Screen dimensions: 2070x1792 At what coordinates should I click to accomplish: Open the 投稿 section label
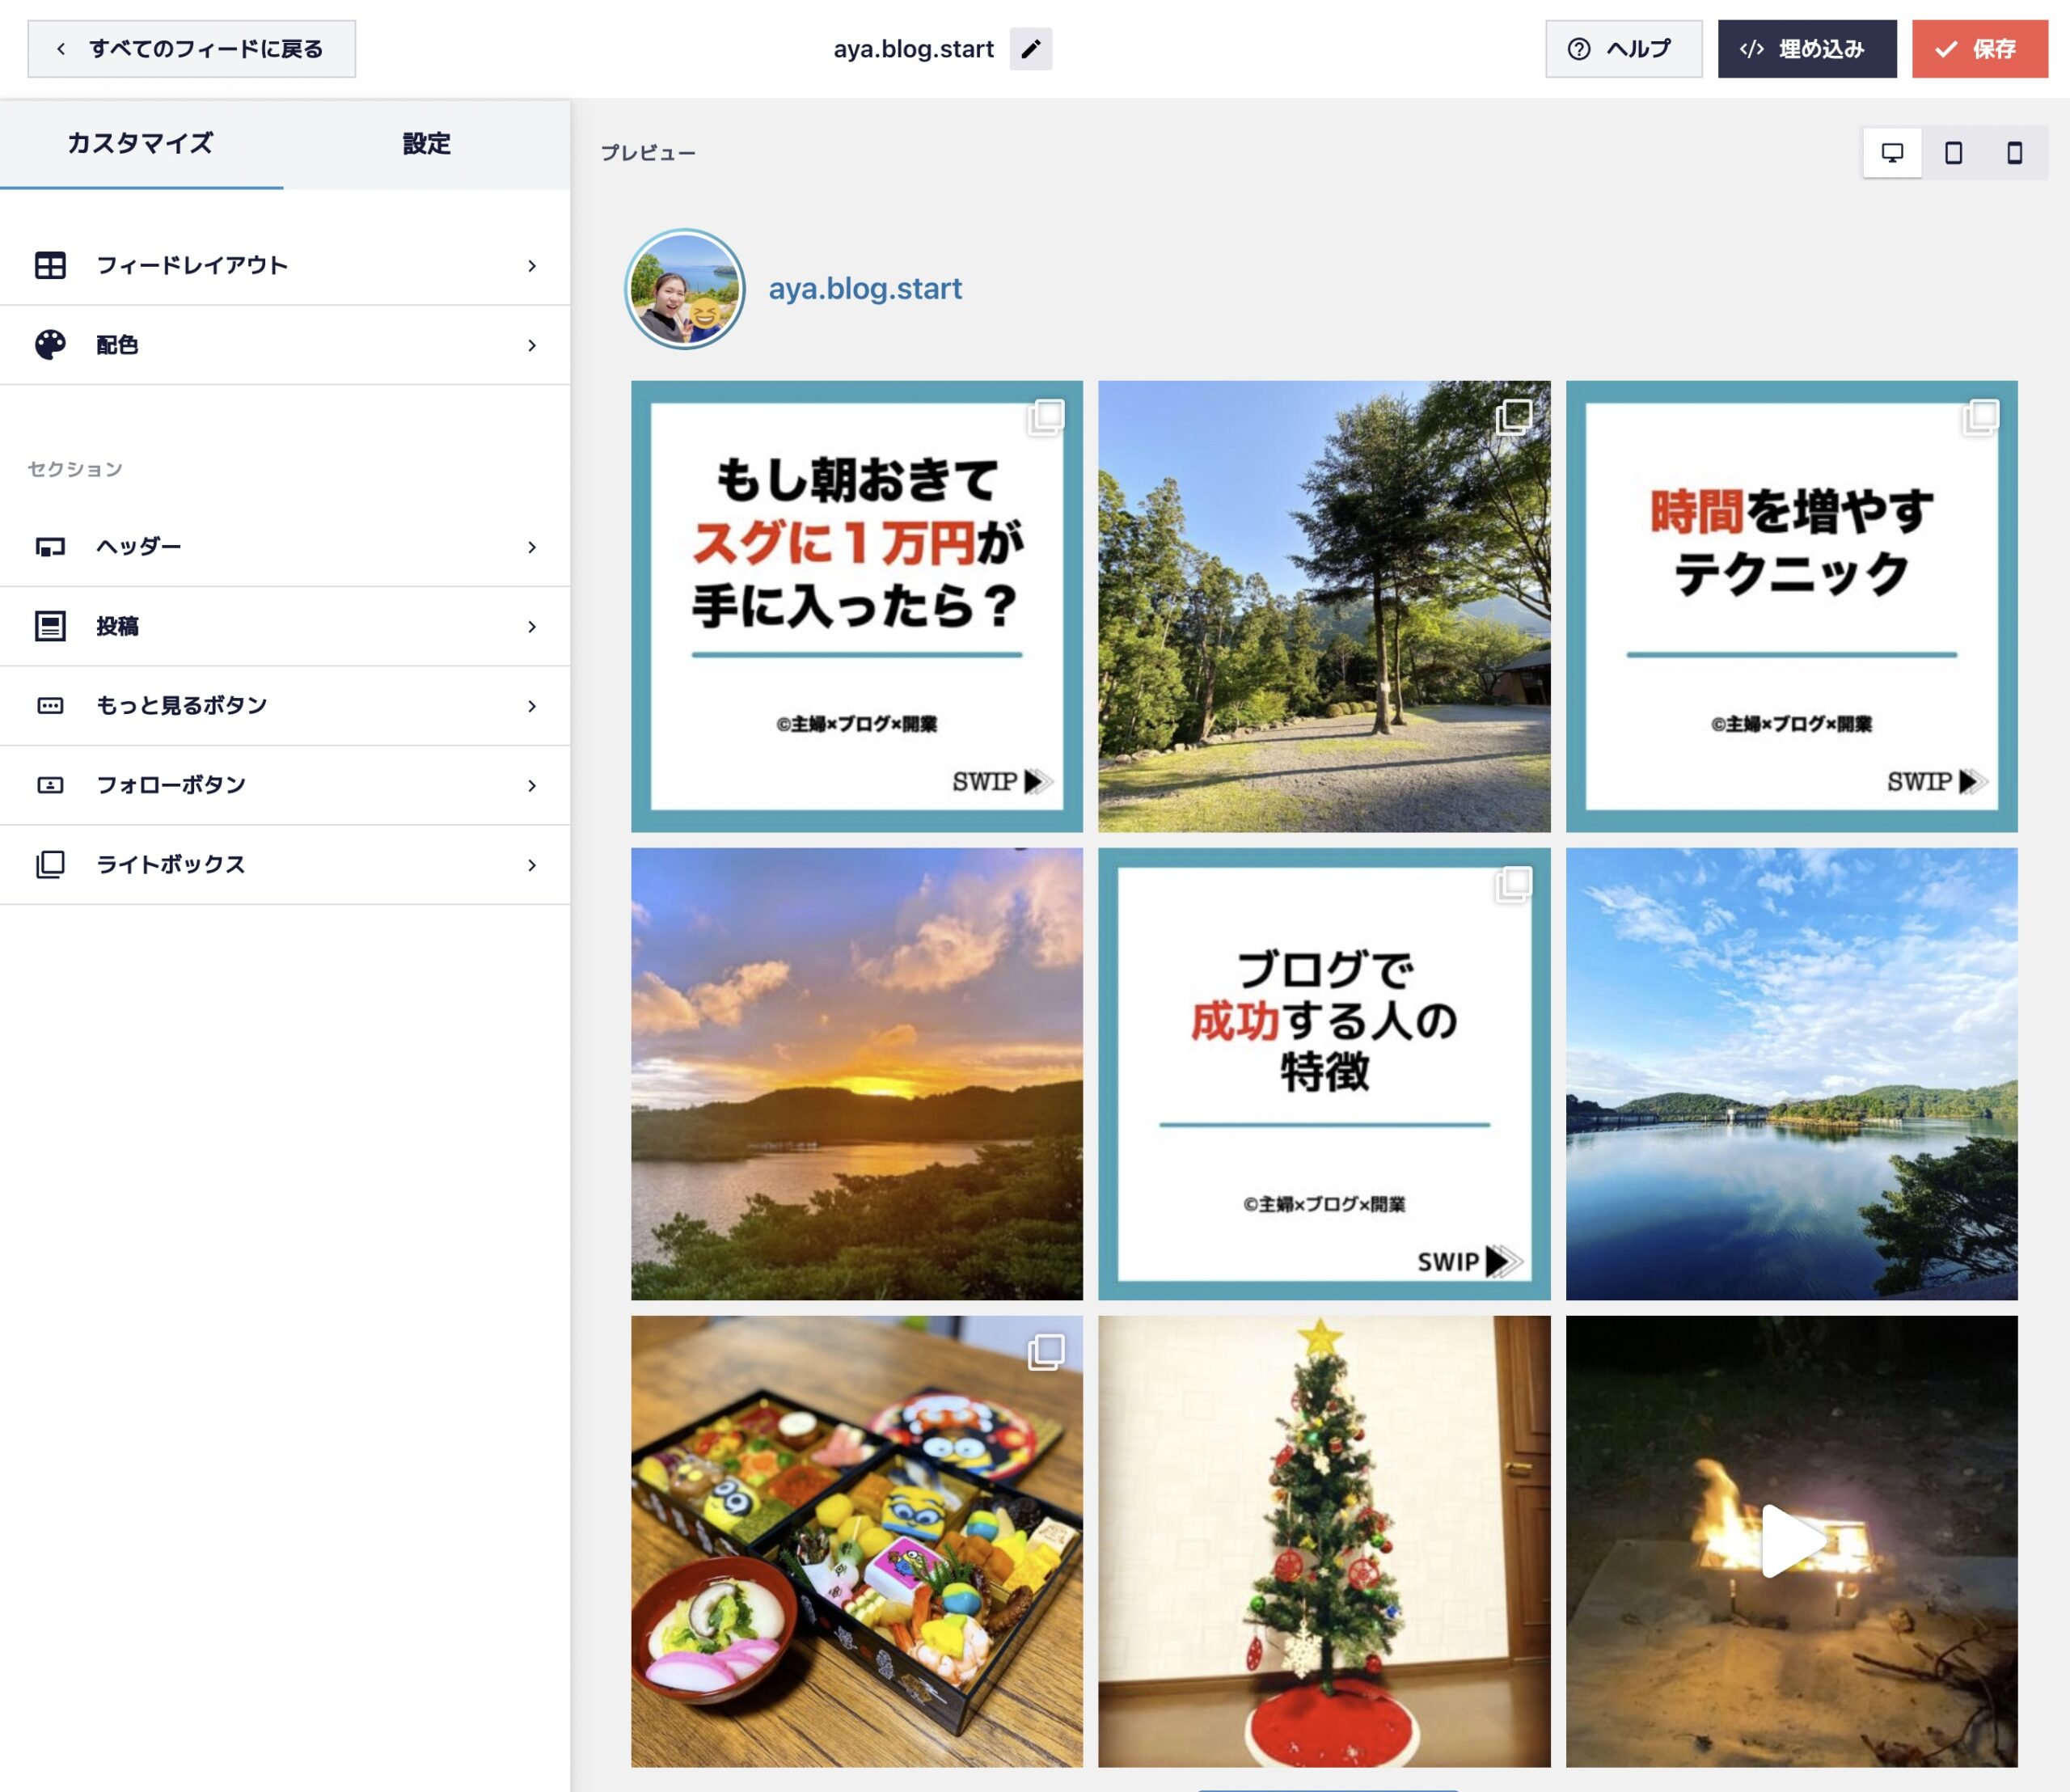pyautogui.click(x=117, y=626)
